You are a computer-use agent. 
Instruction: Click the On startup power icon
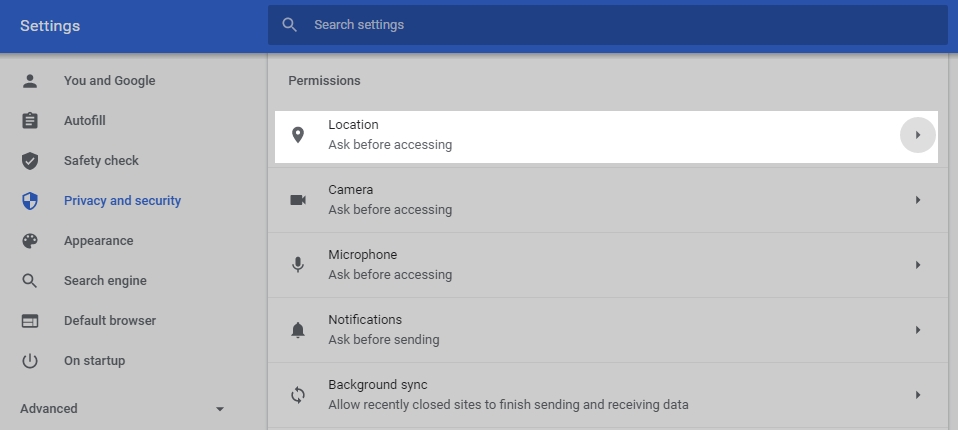click(30, 361)
